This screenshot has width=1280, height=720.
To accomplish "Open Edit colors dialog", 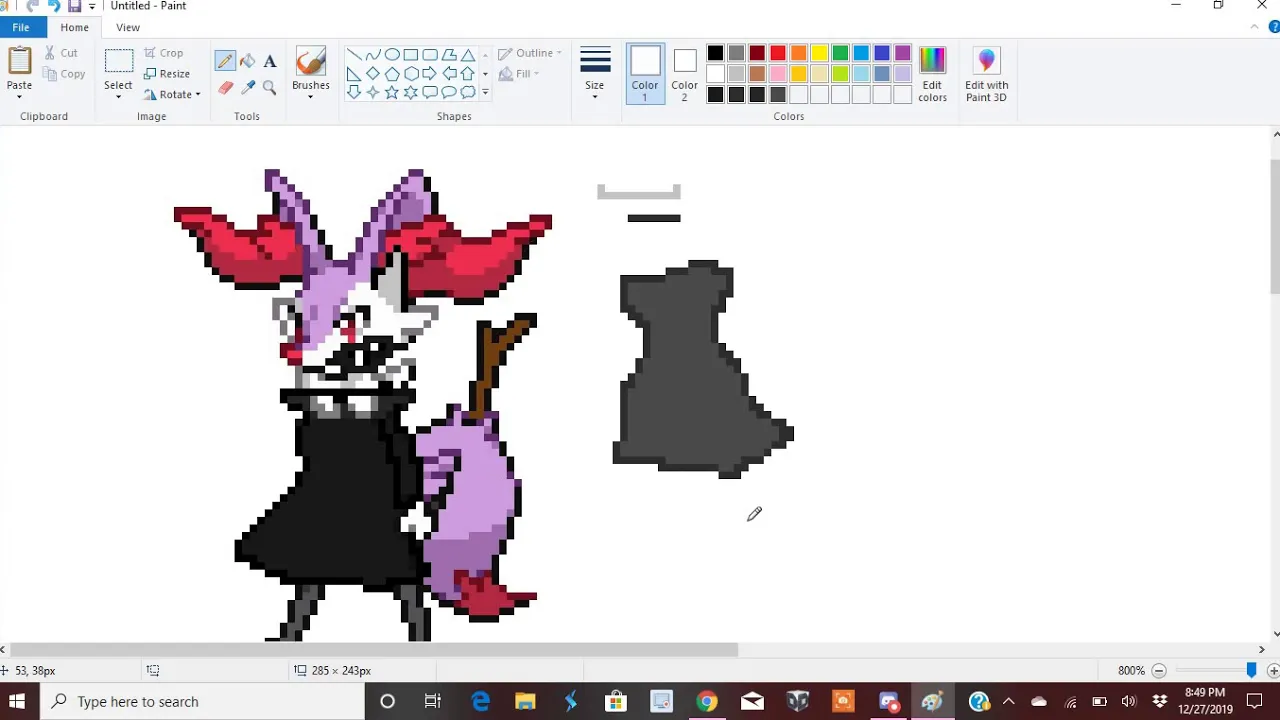I will 932,73.
